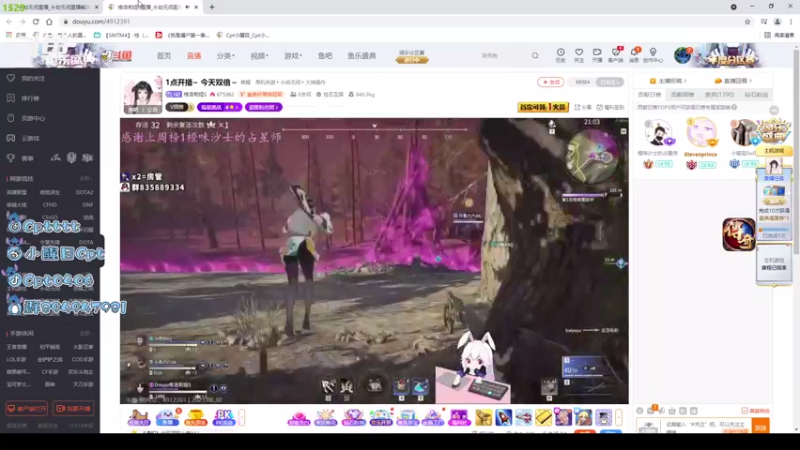The height and width of the screenshot is (450, 800).
Task: Expand 网游竞技 full list via 全部
Action: [x=86, y=179]
